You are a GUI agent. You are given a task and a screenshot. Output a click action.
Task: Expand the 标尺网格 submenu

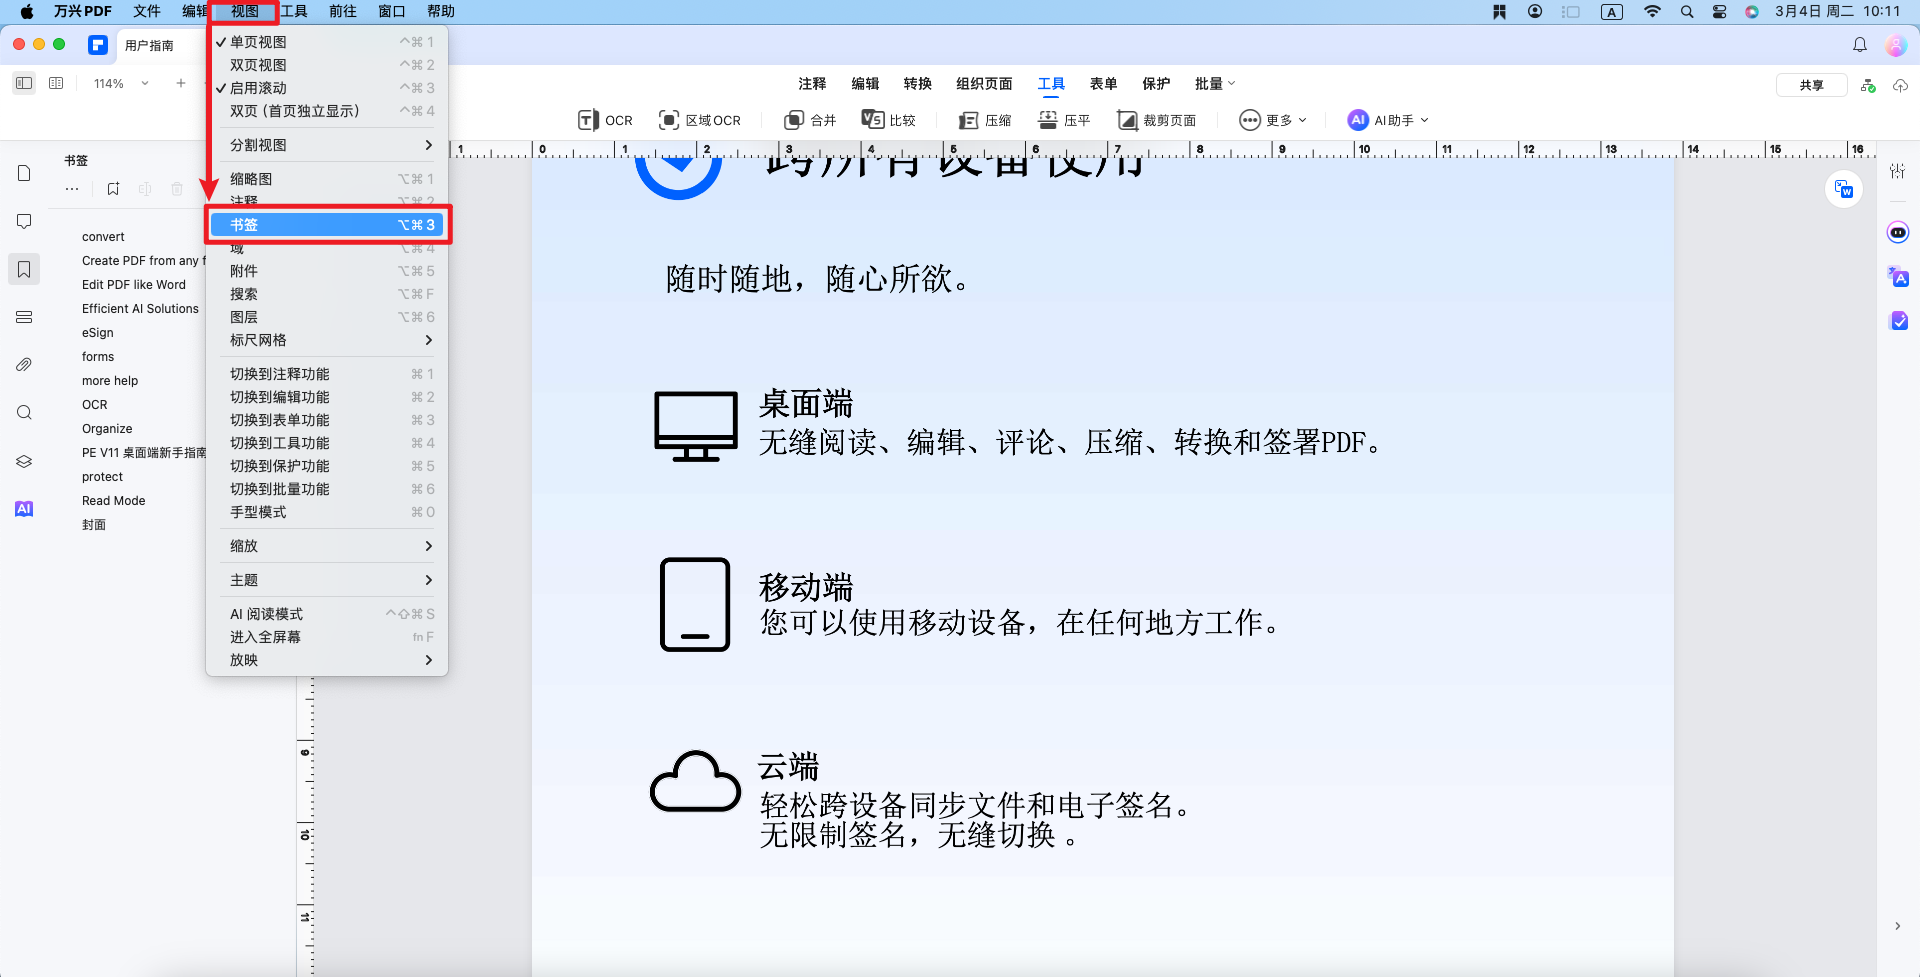327,340
